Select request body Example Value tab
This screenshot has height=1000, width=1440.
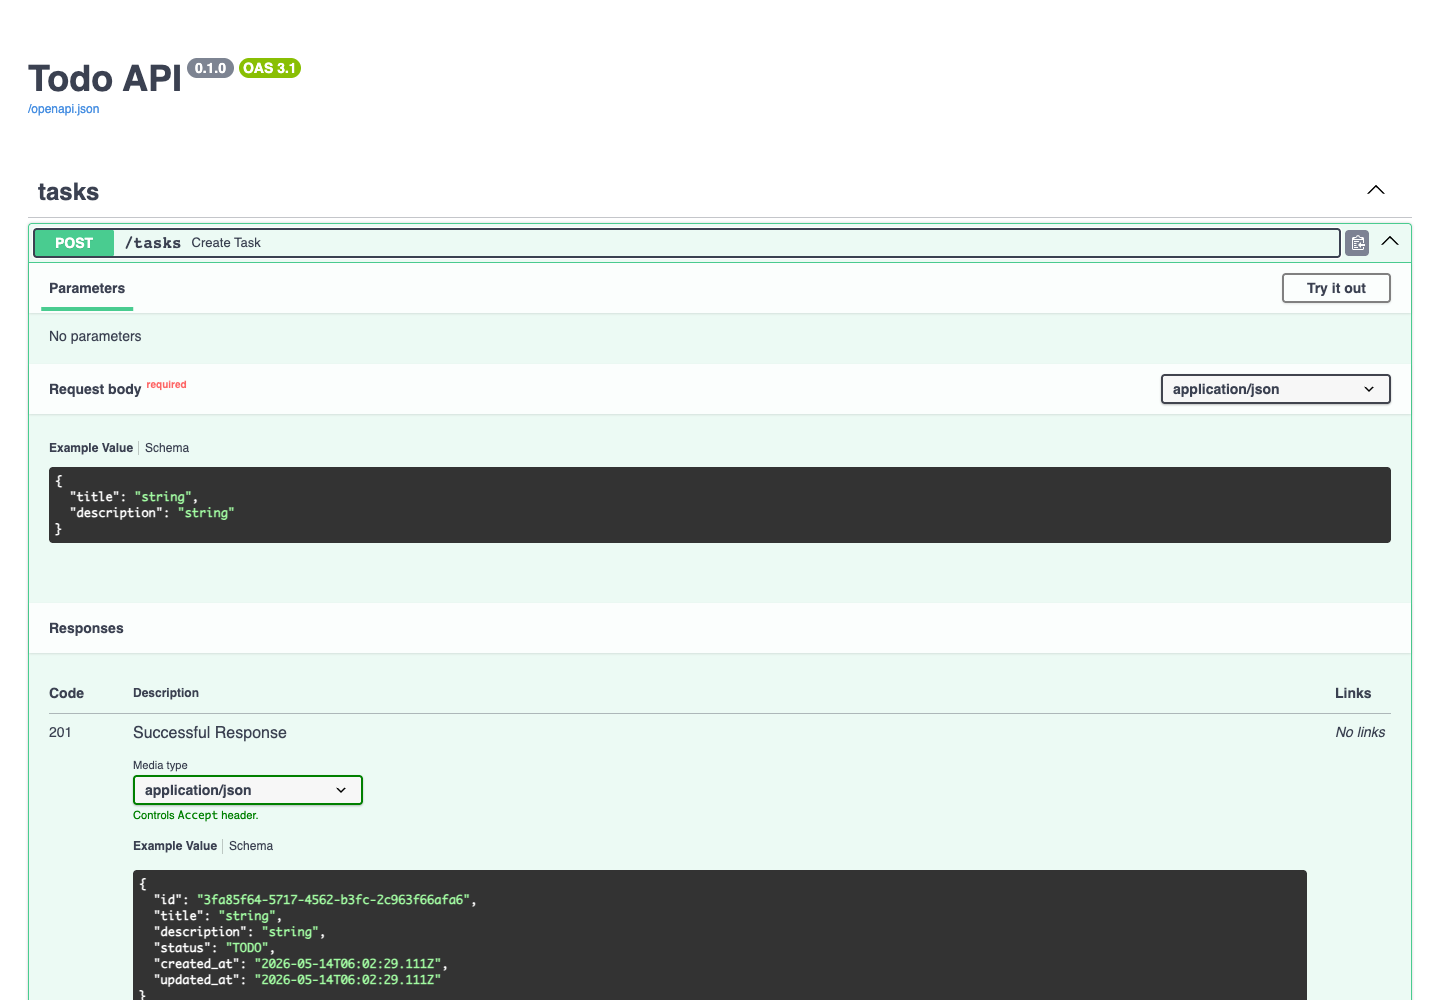point(91,448)
